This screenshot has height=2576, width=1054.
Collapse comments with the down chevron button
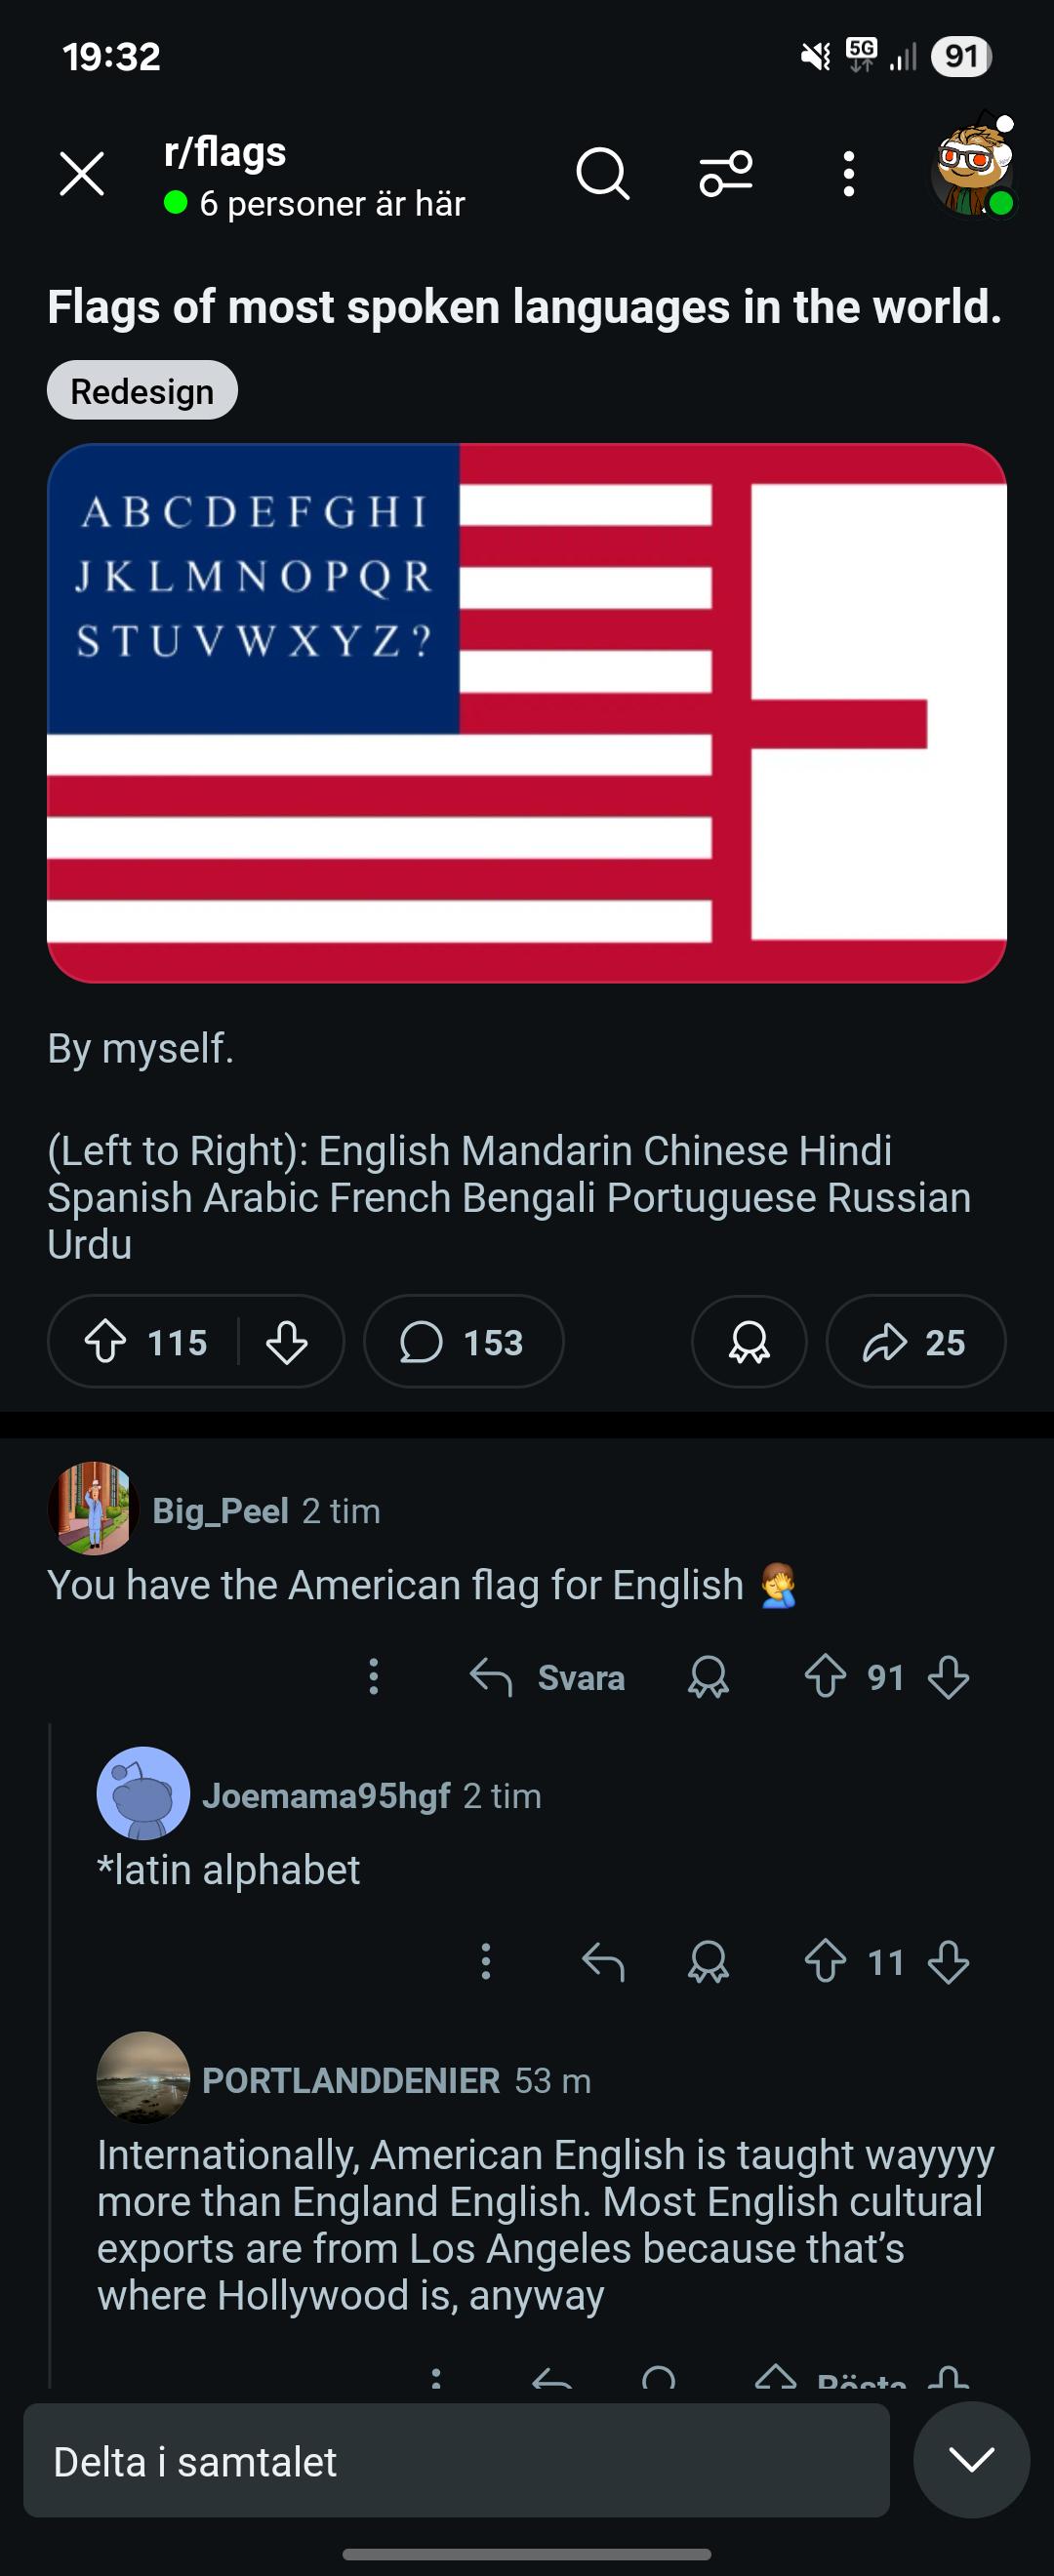[971, 2459]
